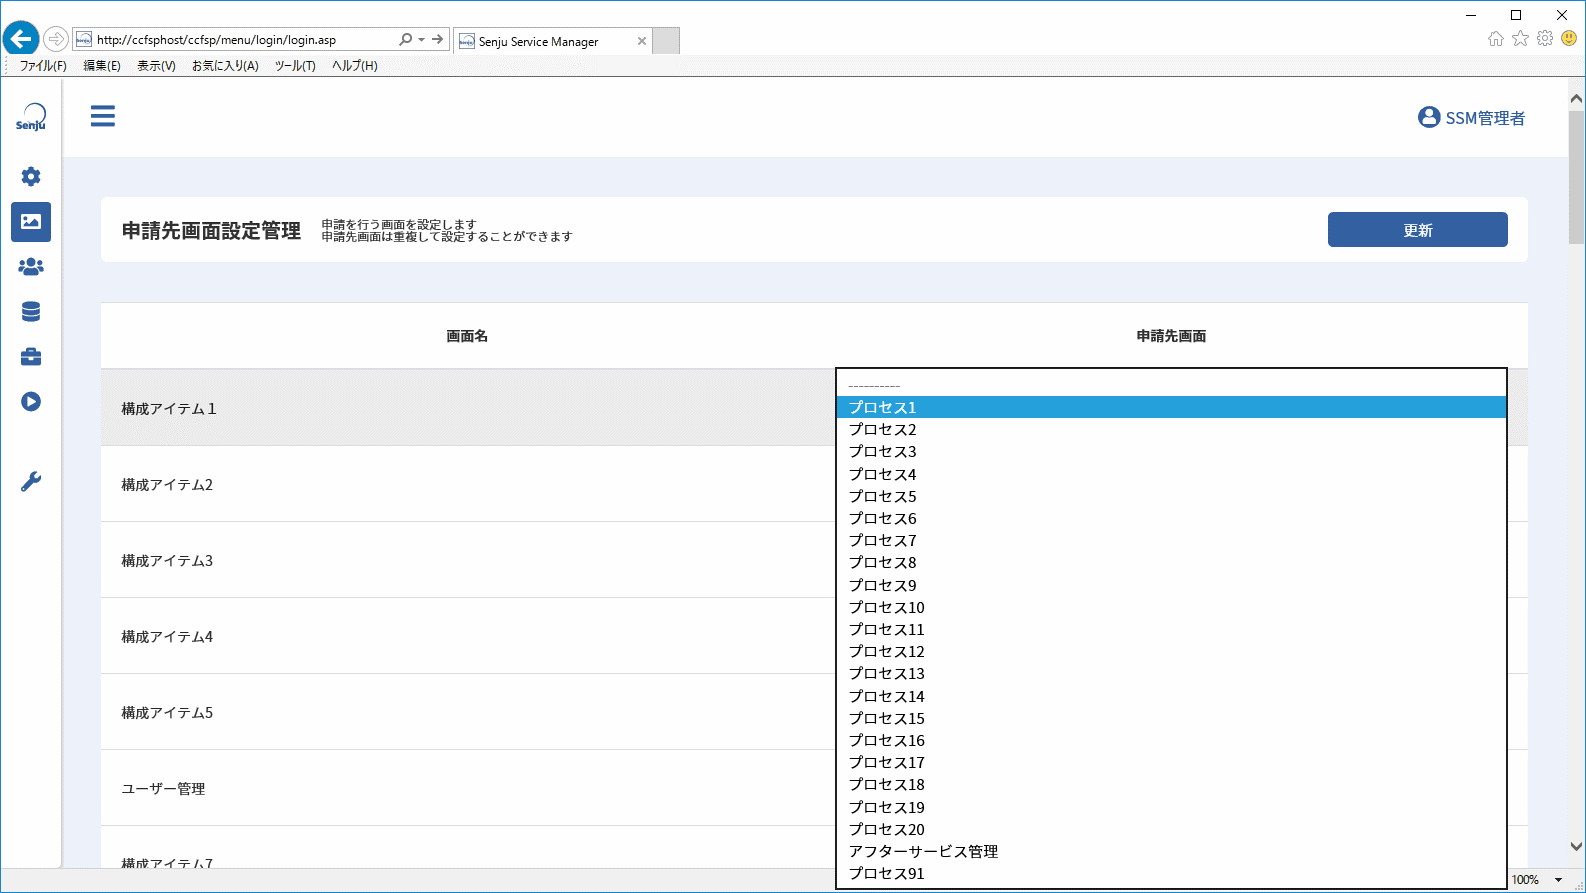
Task: Open the 表示(V) menu
Action: point(156,66)
